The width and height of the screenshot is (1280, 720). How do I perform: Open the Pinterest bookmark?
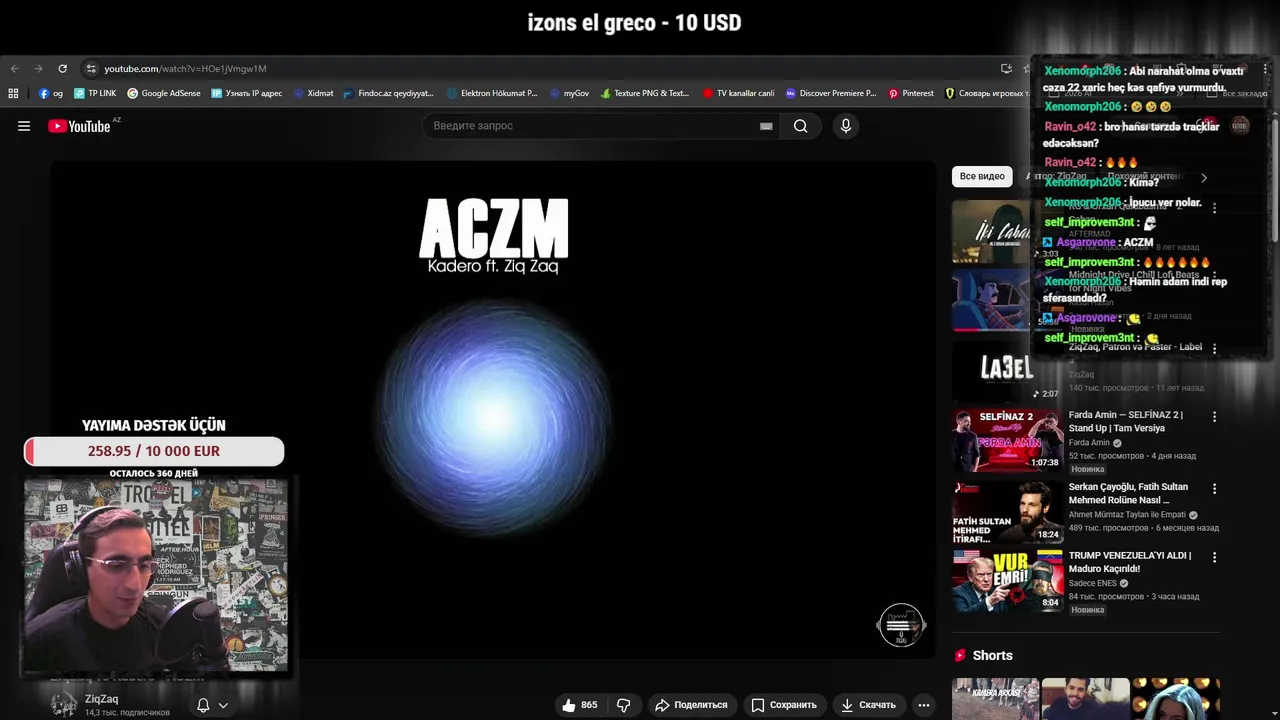(x=911, y=93)
